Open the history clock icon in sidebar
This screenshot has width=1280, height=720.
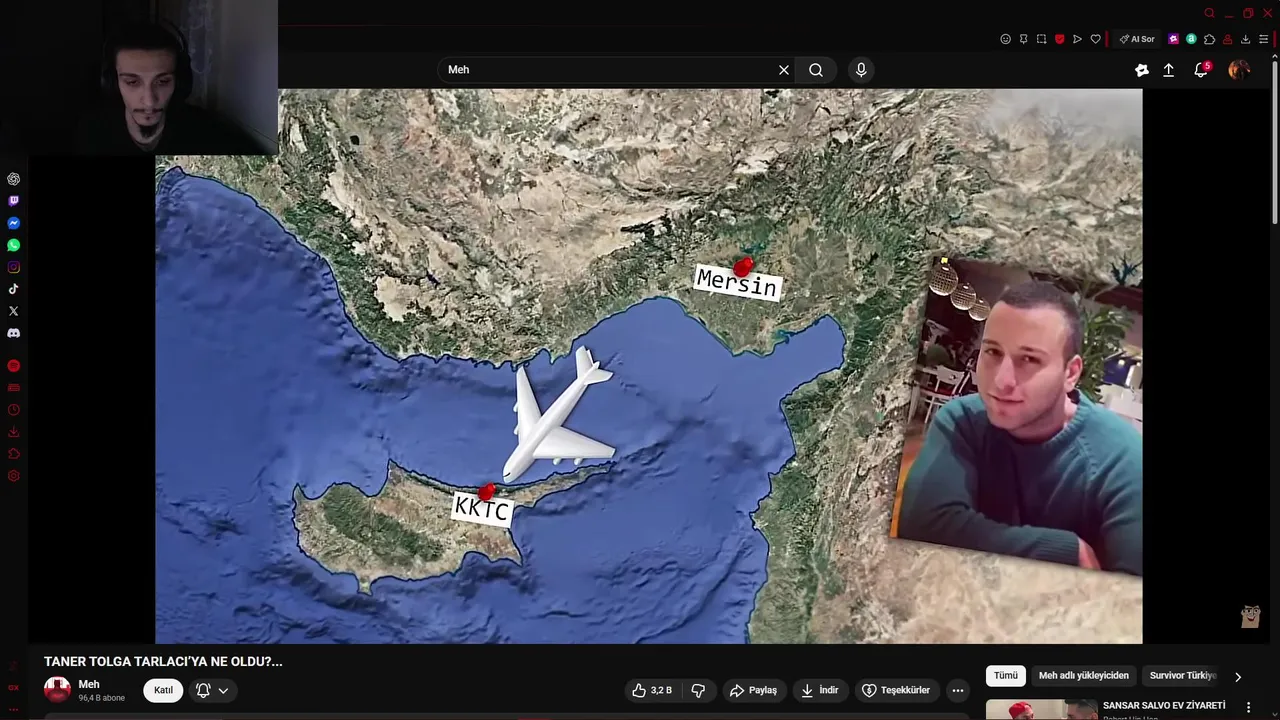click(x=13, y=410)
